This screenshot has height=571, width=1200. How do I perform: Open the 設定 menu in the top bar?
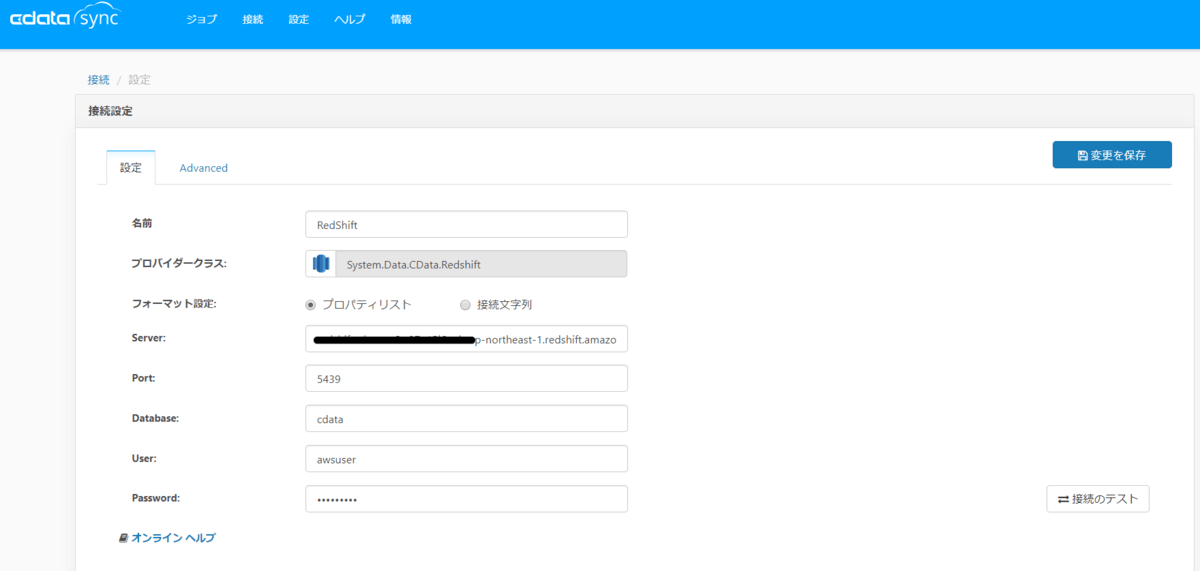298,20
